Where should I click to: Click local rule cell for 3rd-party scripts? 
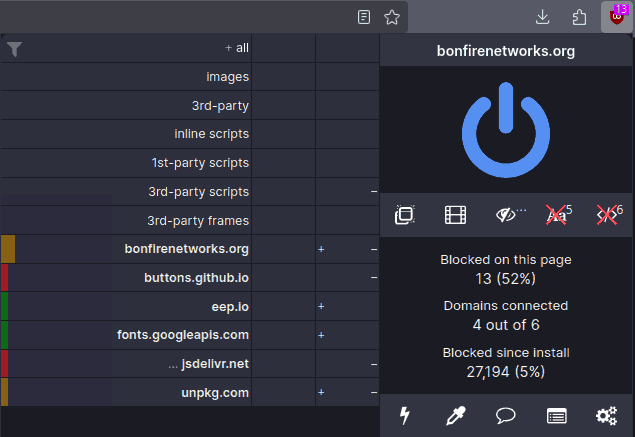(347, 192)
